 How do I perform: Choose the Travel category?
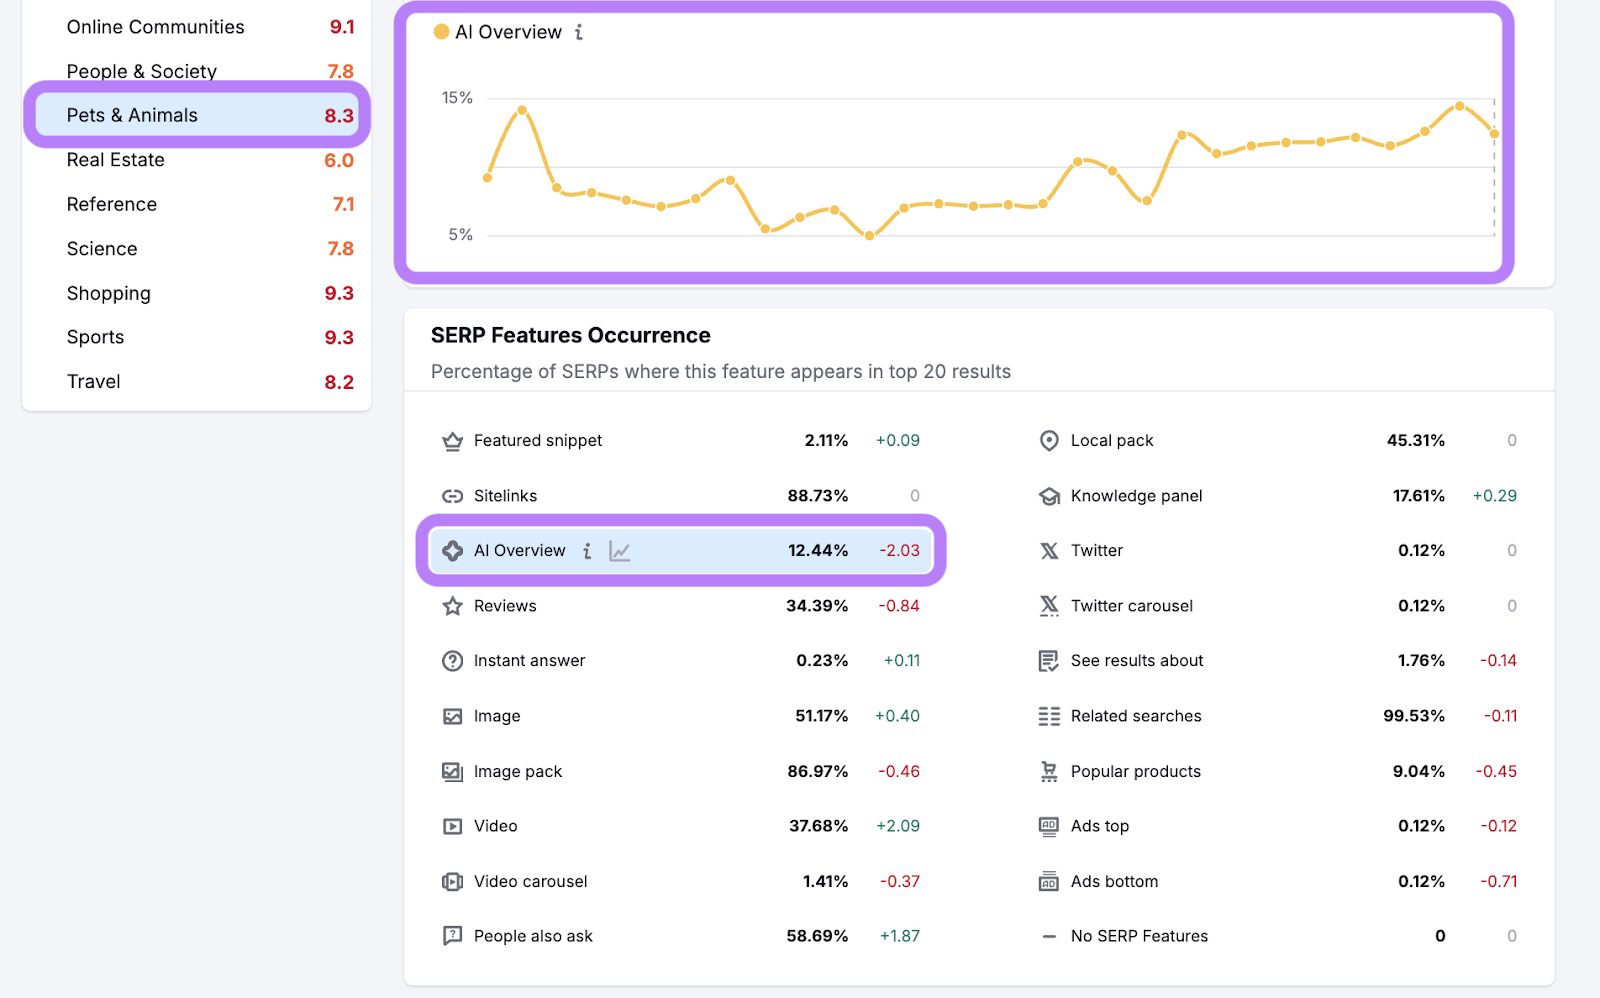[x=94, y=382]
